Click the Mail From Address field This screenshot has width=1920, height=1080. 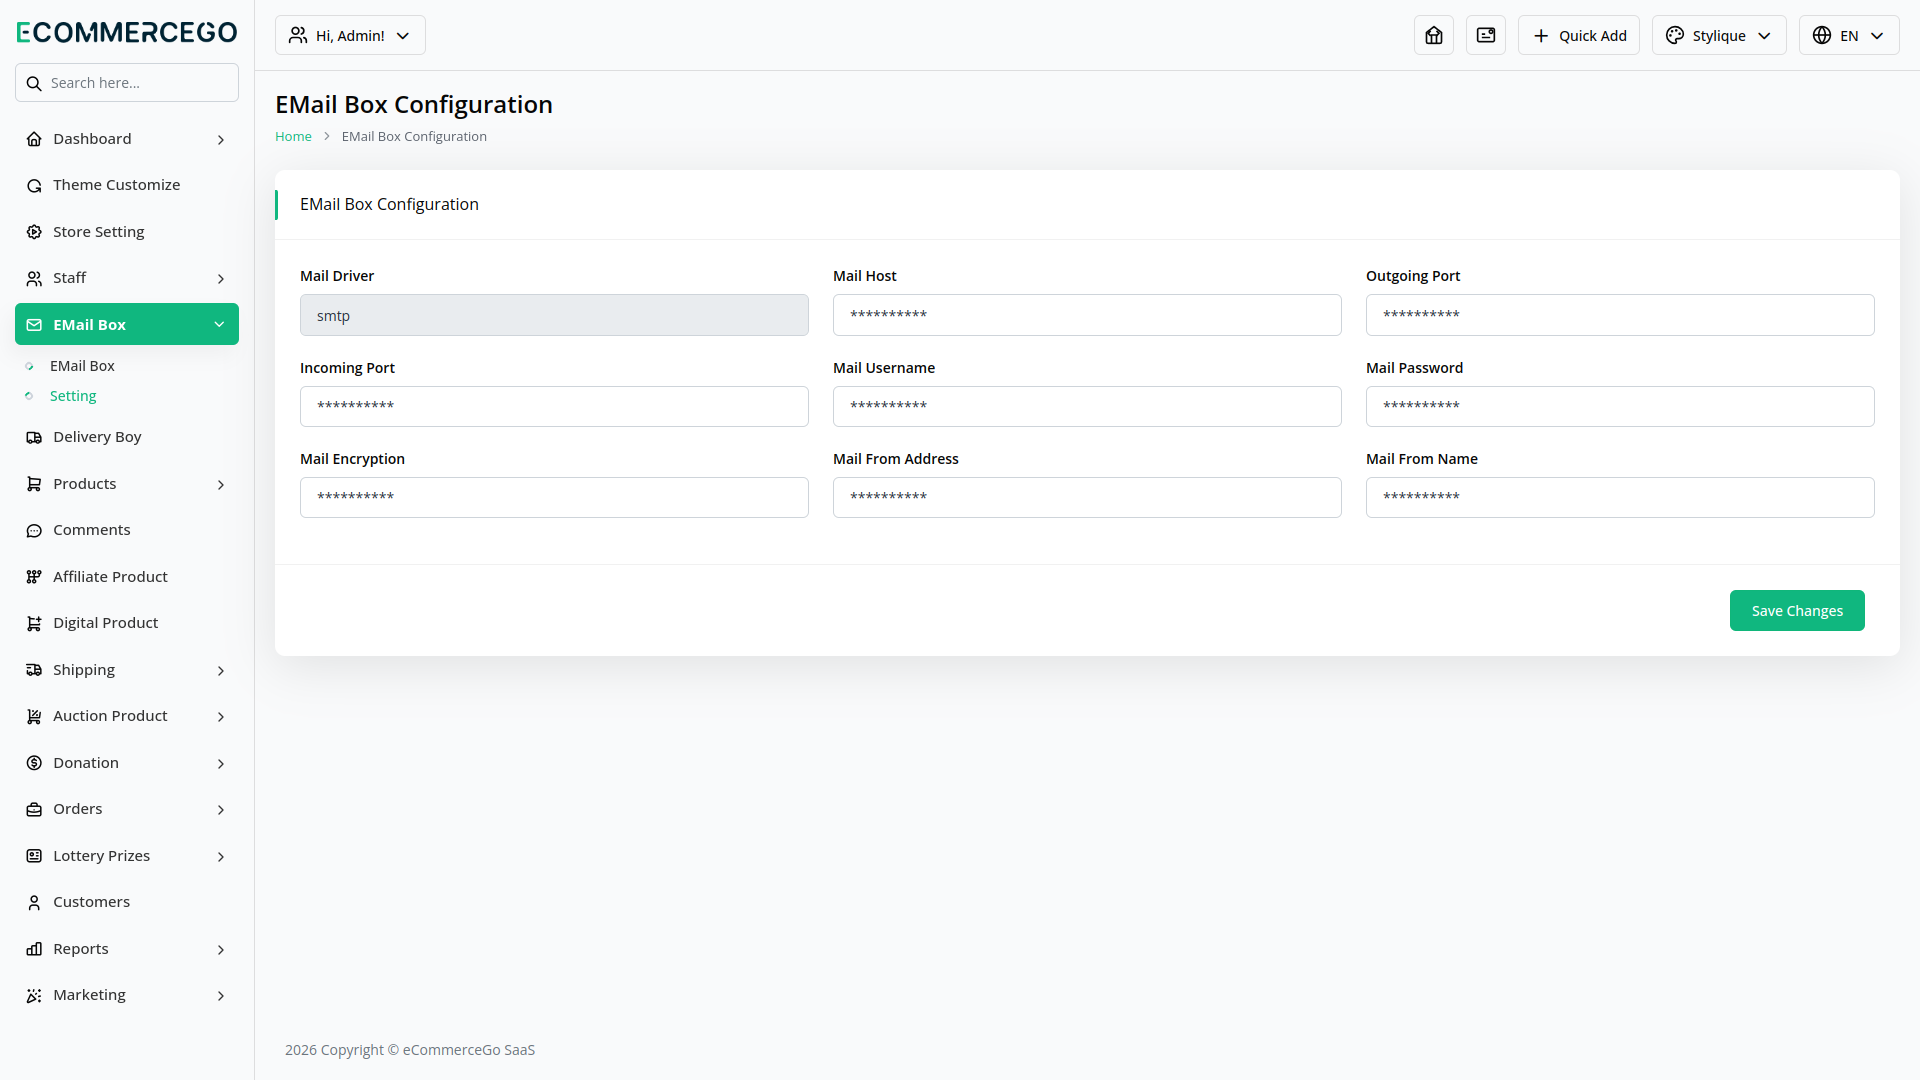(x=1087, y=498)
